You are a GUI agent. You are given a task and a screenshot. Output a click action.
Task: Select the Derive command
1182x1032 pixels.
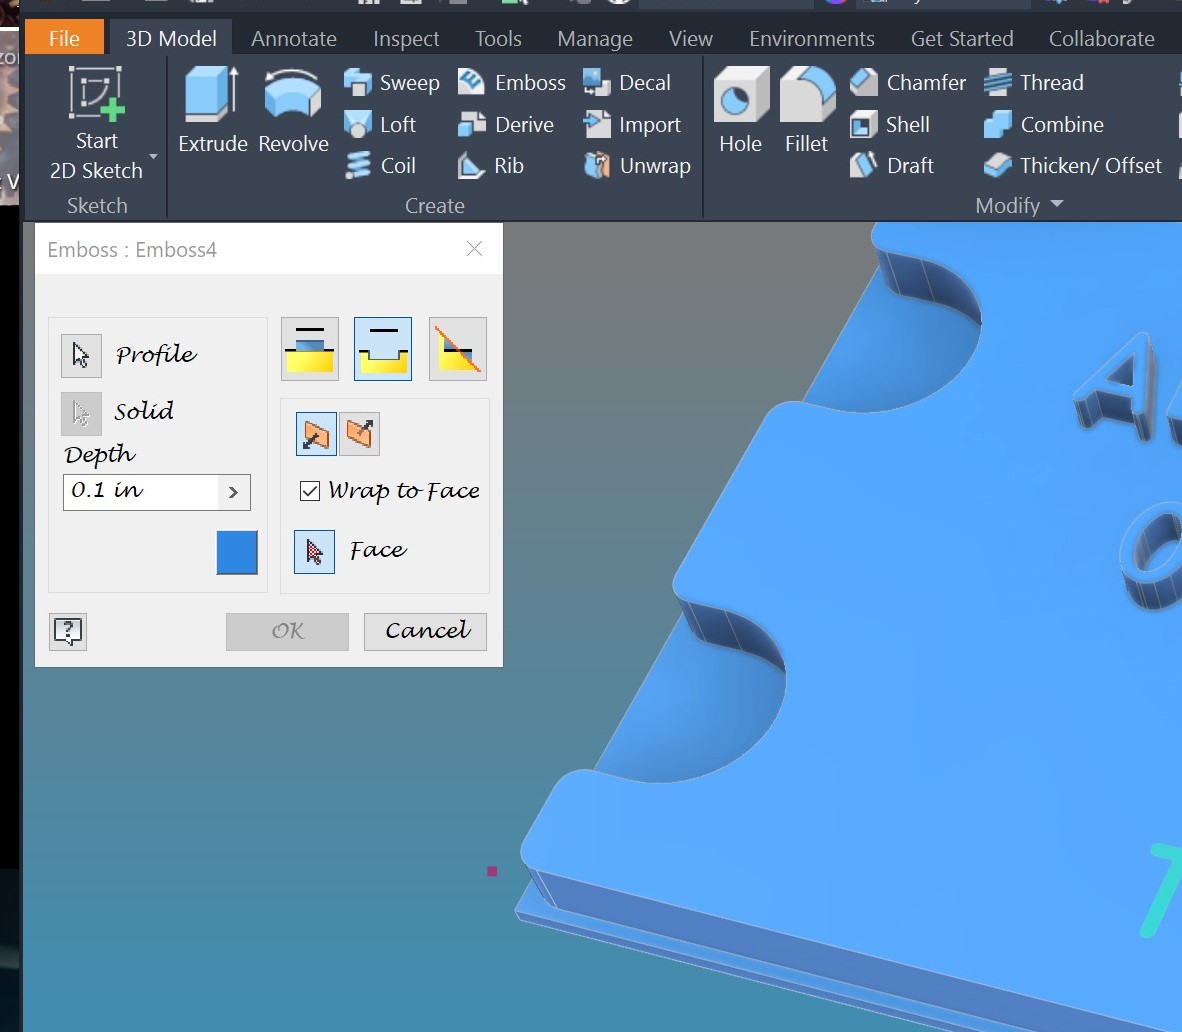505,124
